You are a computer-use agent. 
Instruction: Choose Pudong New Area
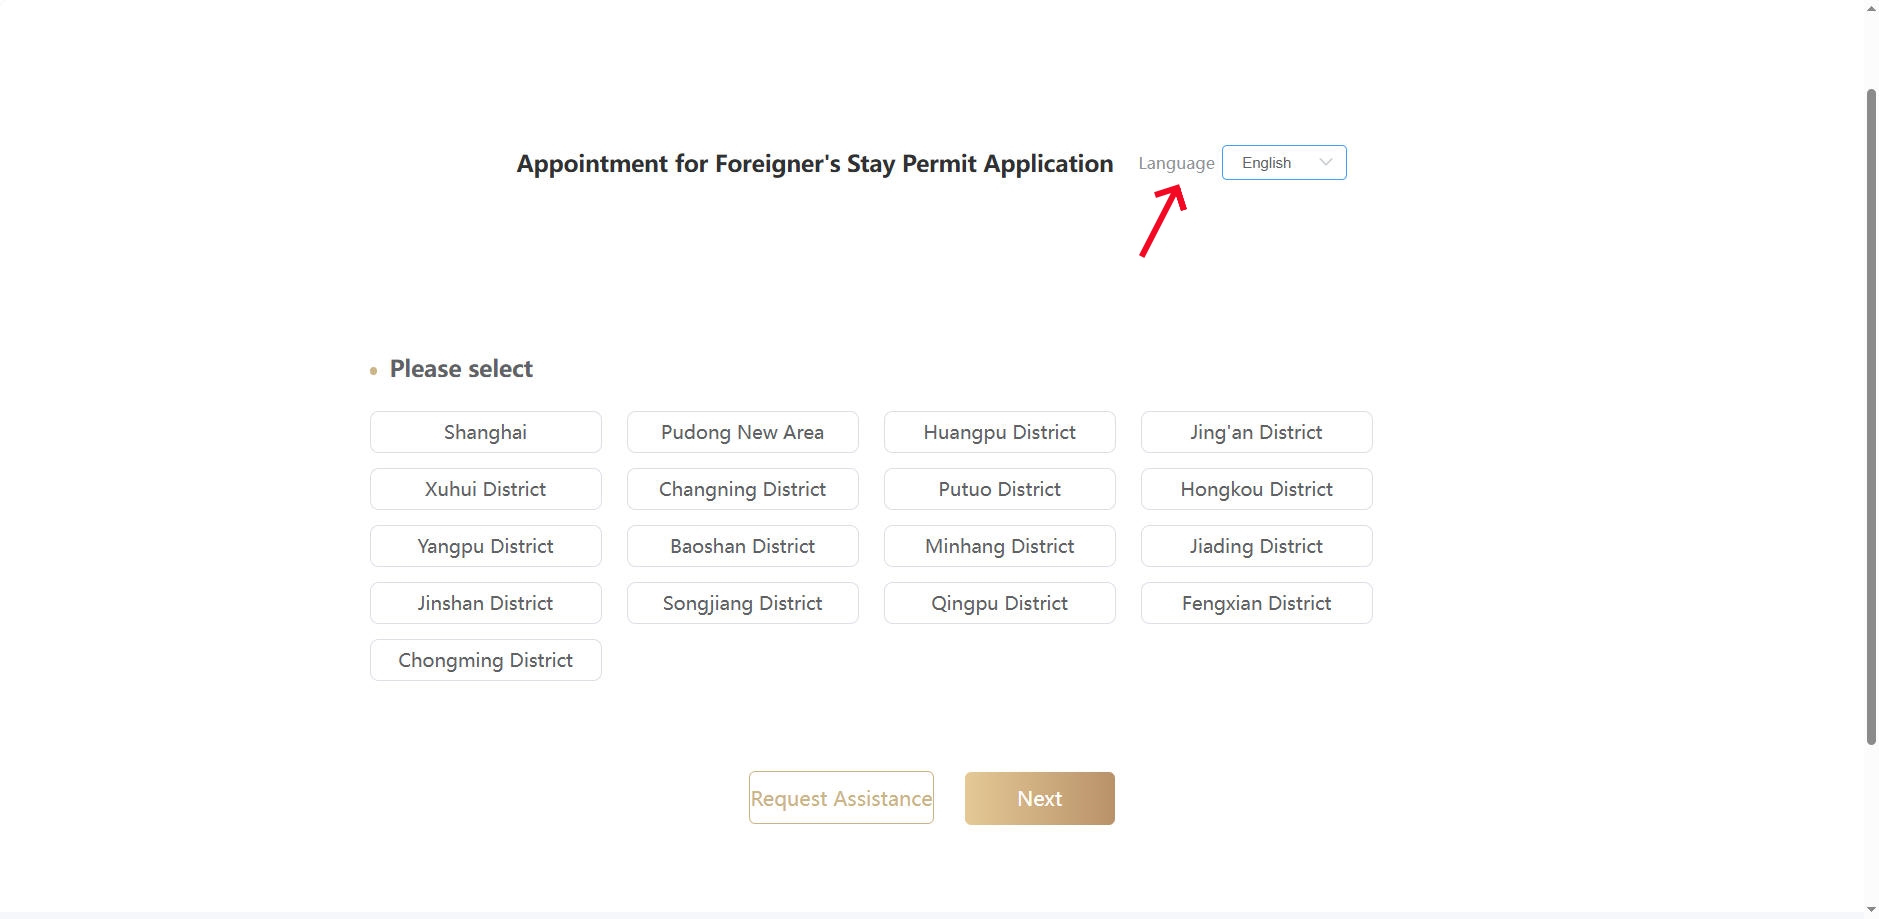743,432
